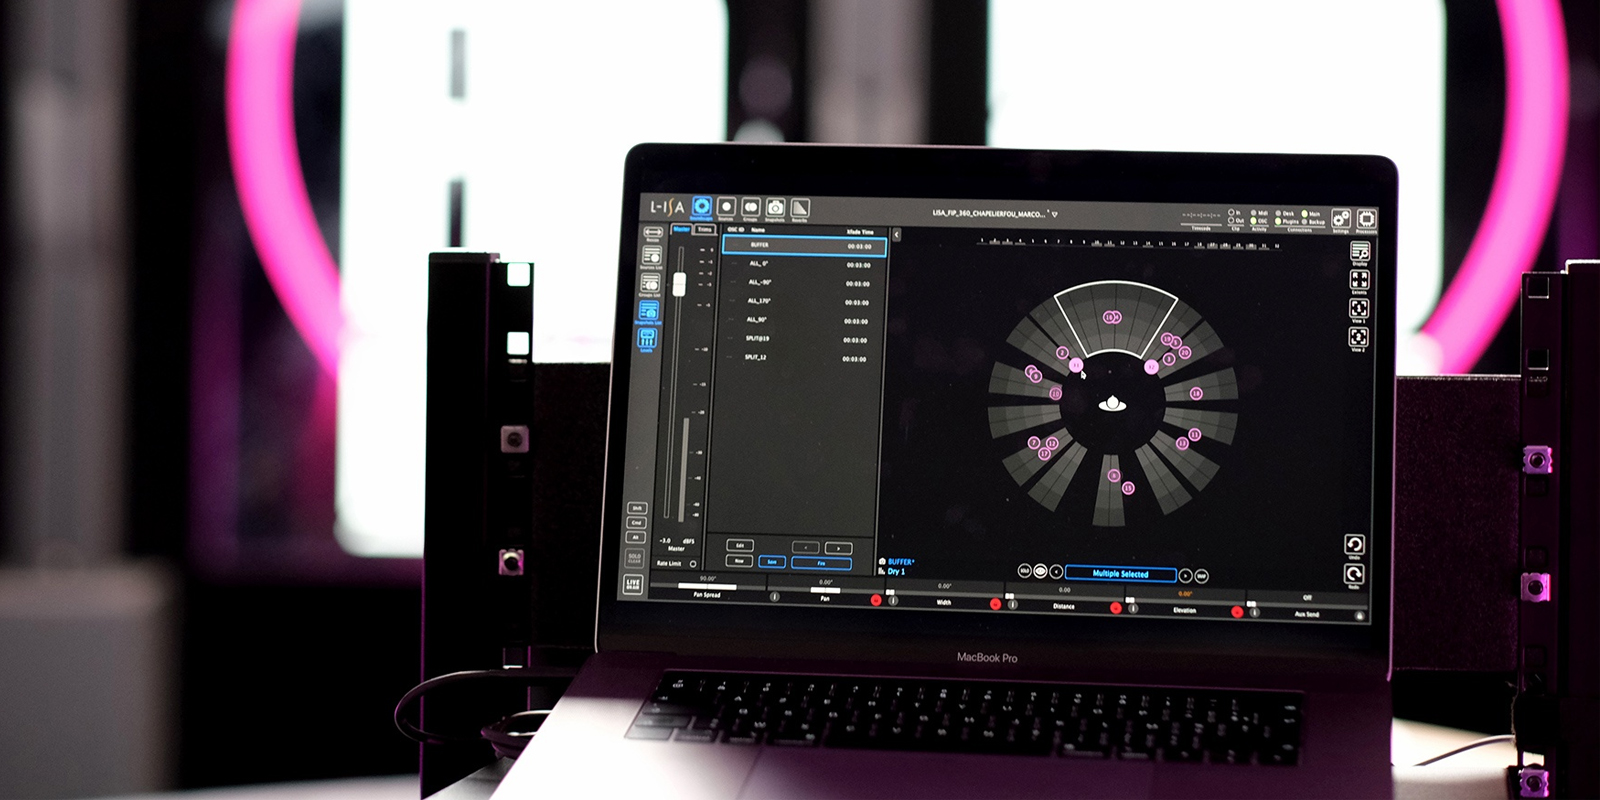Click the Extents view icon
The image size is (1600, 800).
coord(1359,280)
